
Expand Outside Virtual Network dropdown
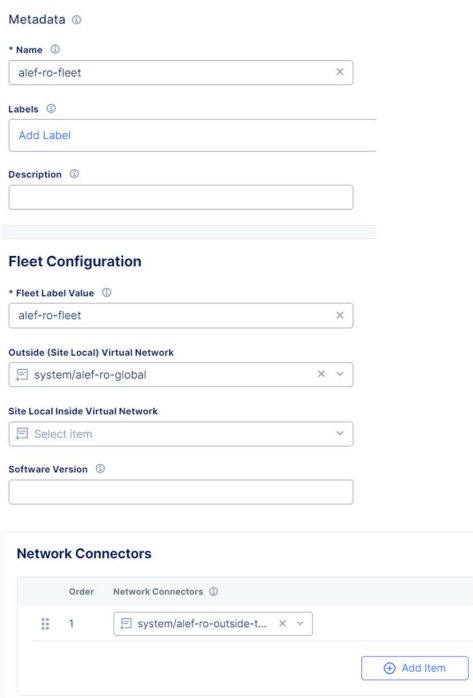click(x=340, y=374)
